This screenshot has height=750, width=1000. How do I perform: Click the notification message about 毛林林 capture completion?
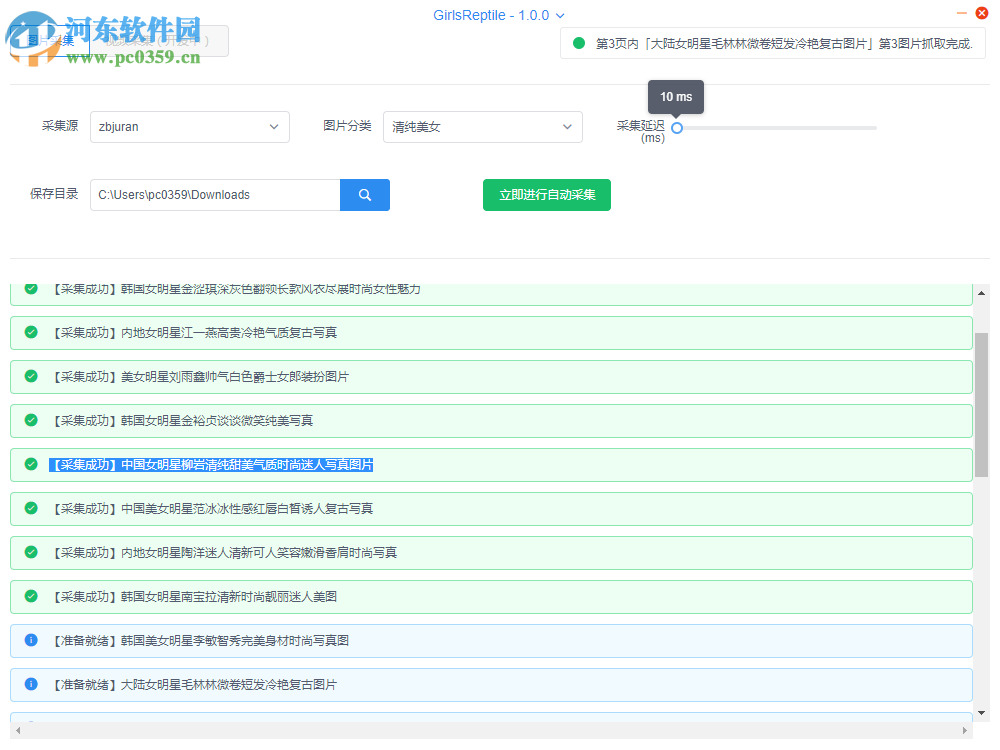784,43
